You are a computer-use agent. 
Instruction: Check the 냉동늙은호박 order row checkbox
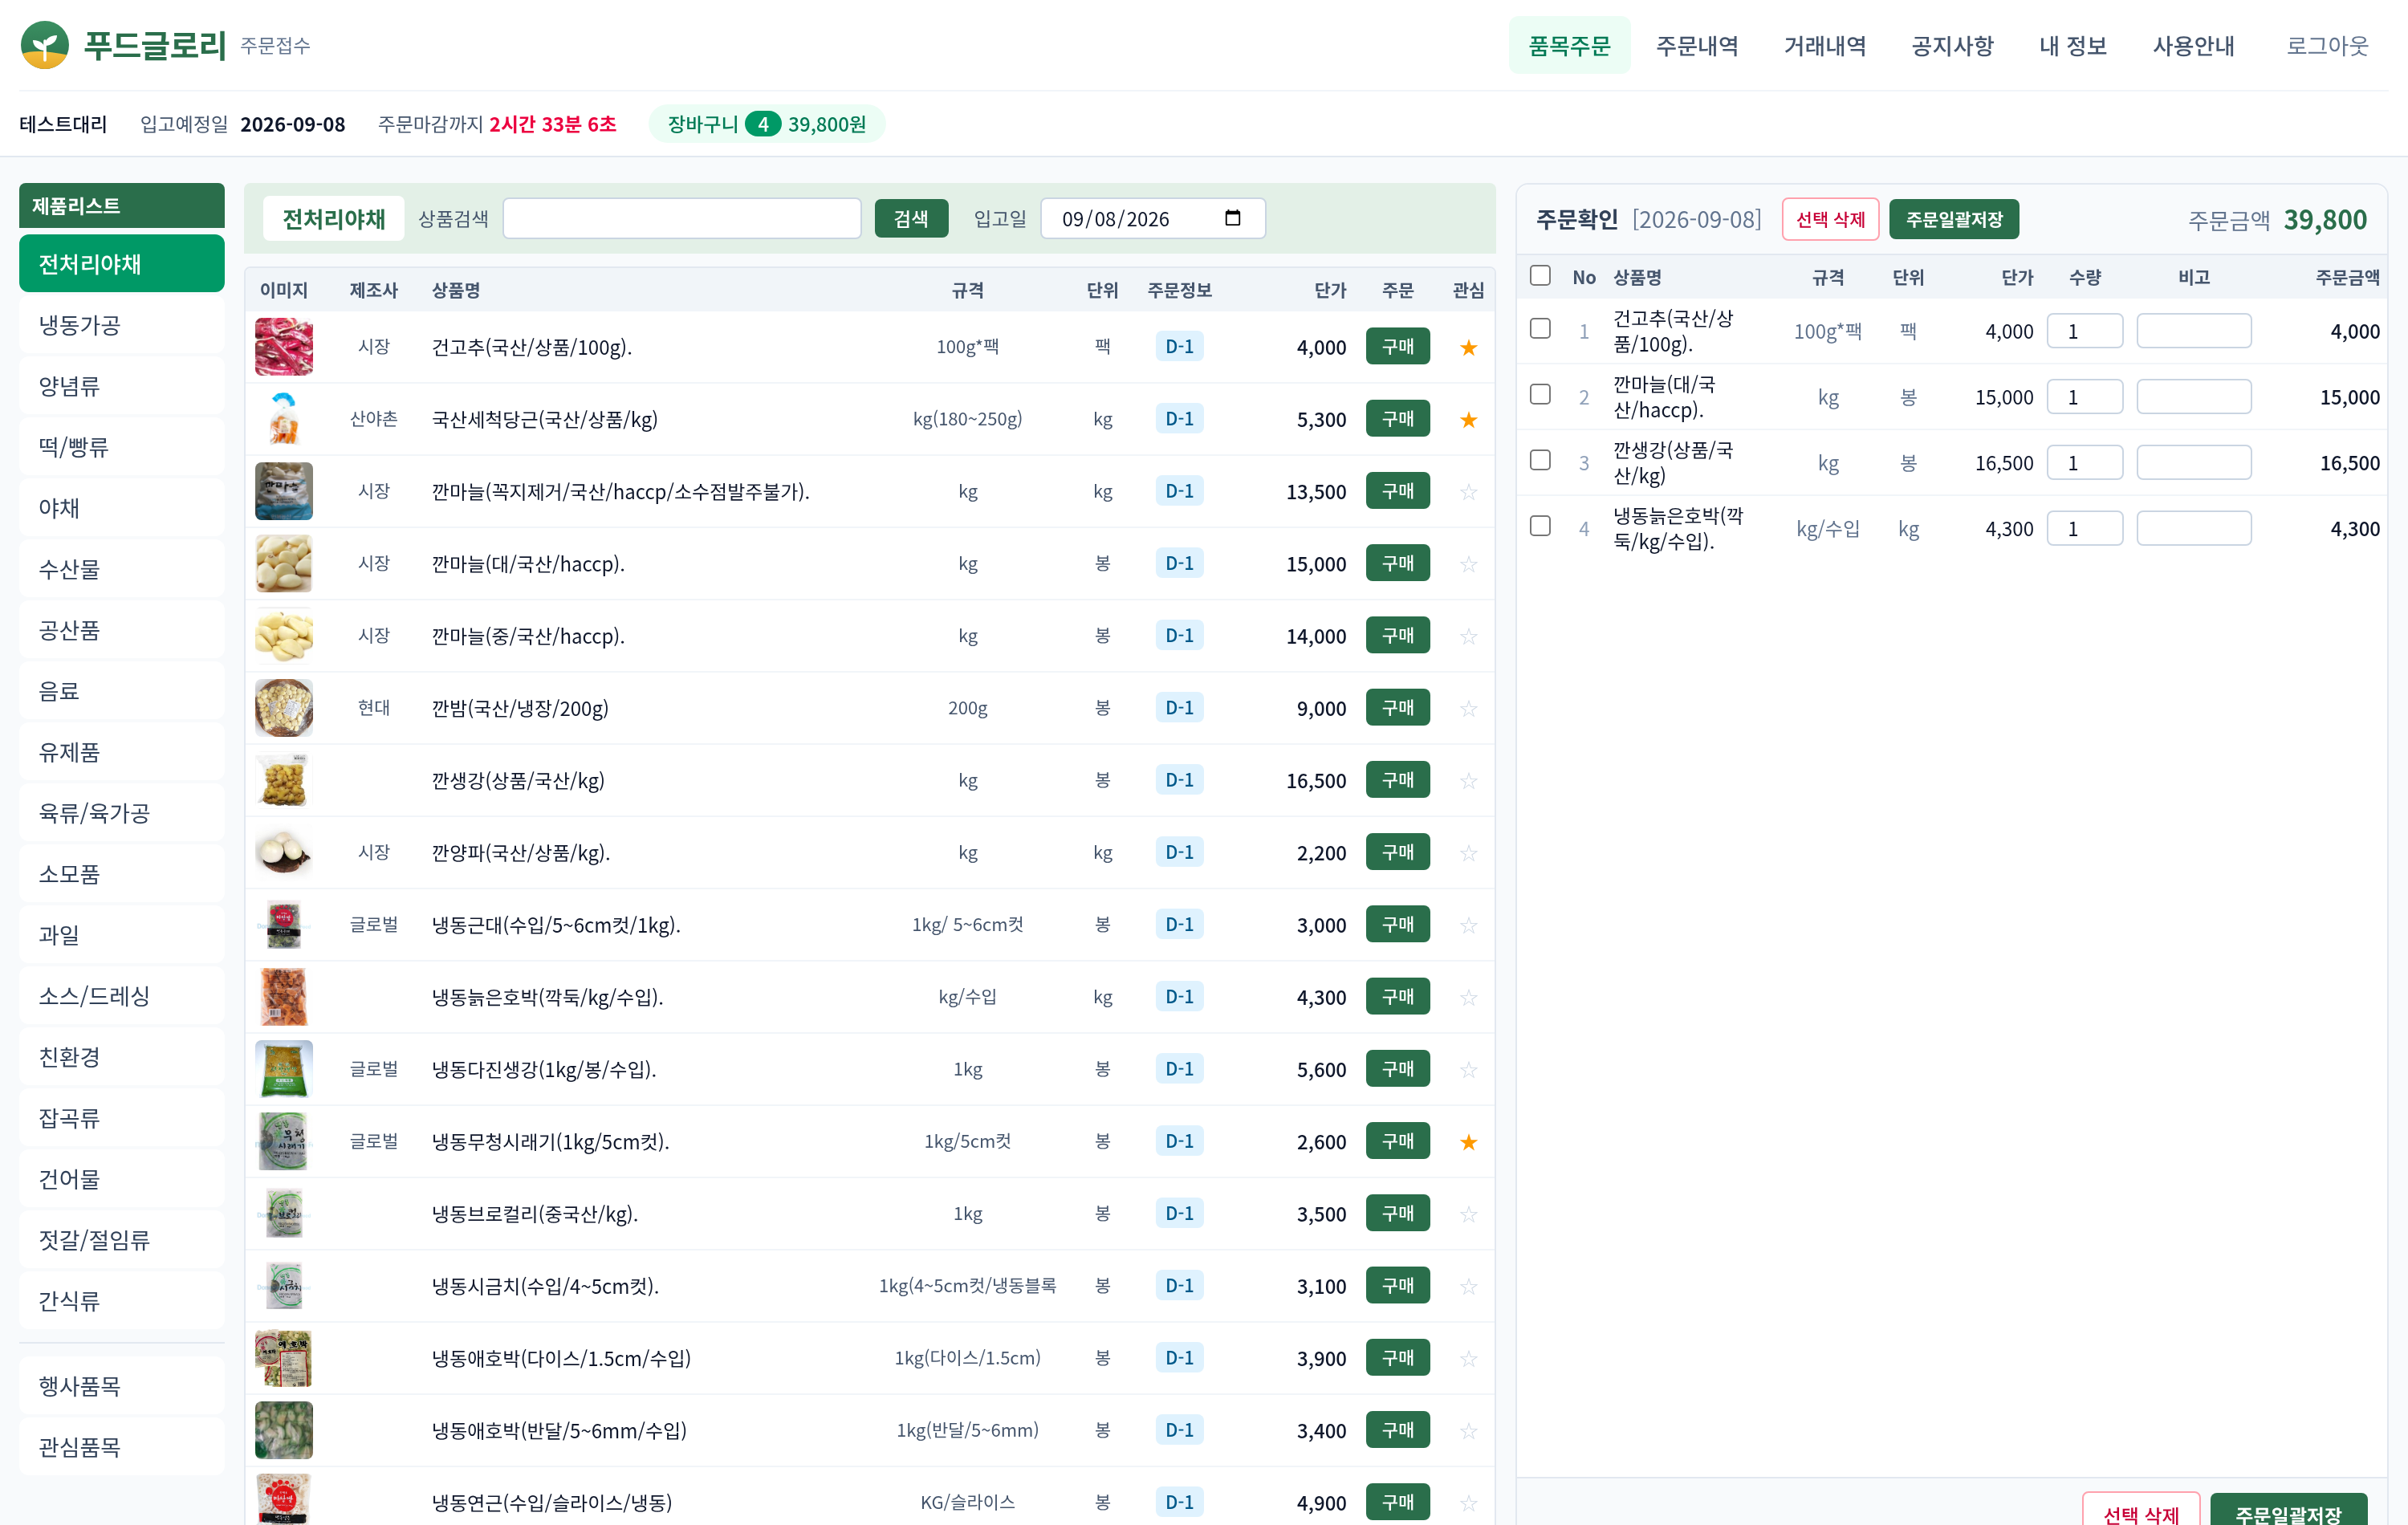[x=1540, y=526]
